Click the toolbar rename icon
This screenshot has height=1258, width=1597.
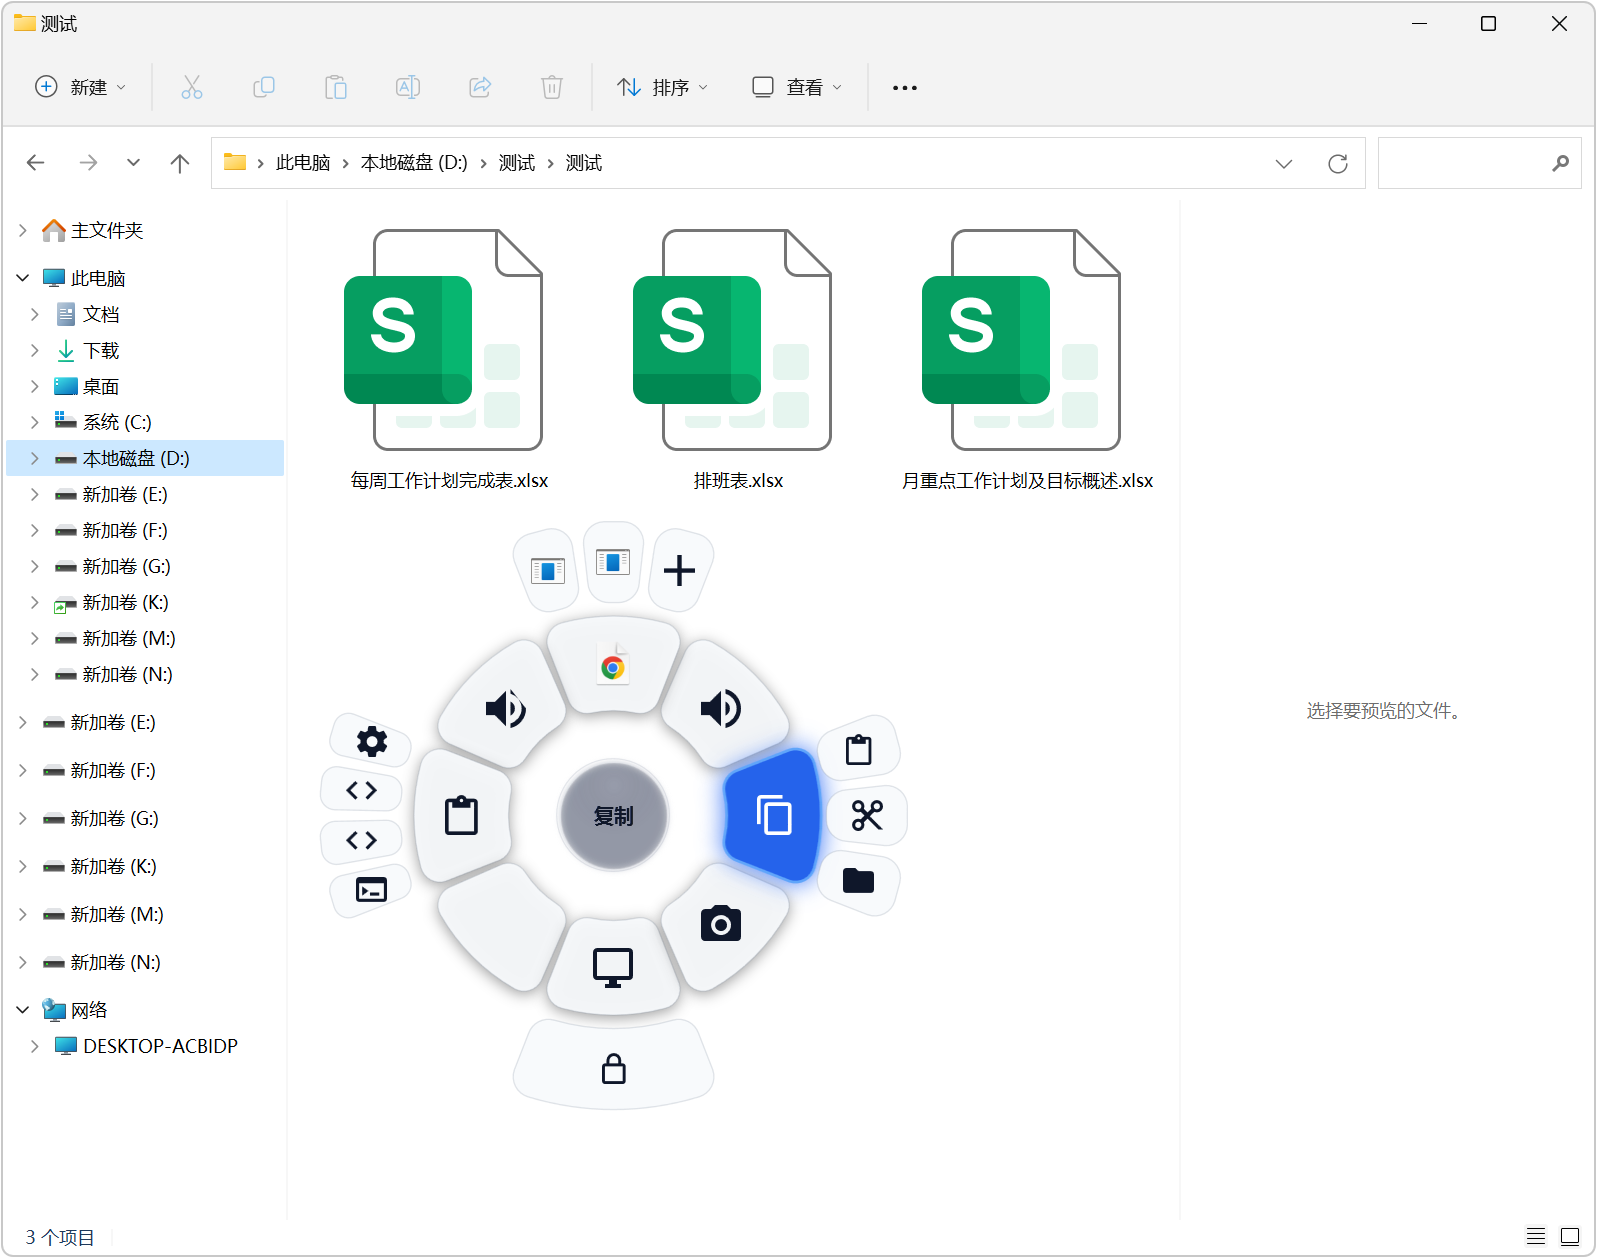[408, 87]
